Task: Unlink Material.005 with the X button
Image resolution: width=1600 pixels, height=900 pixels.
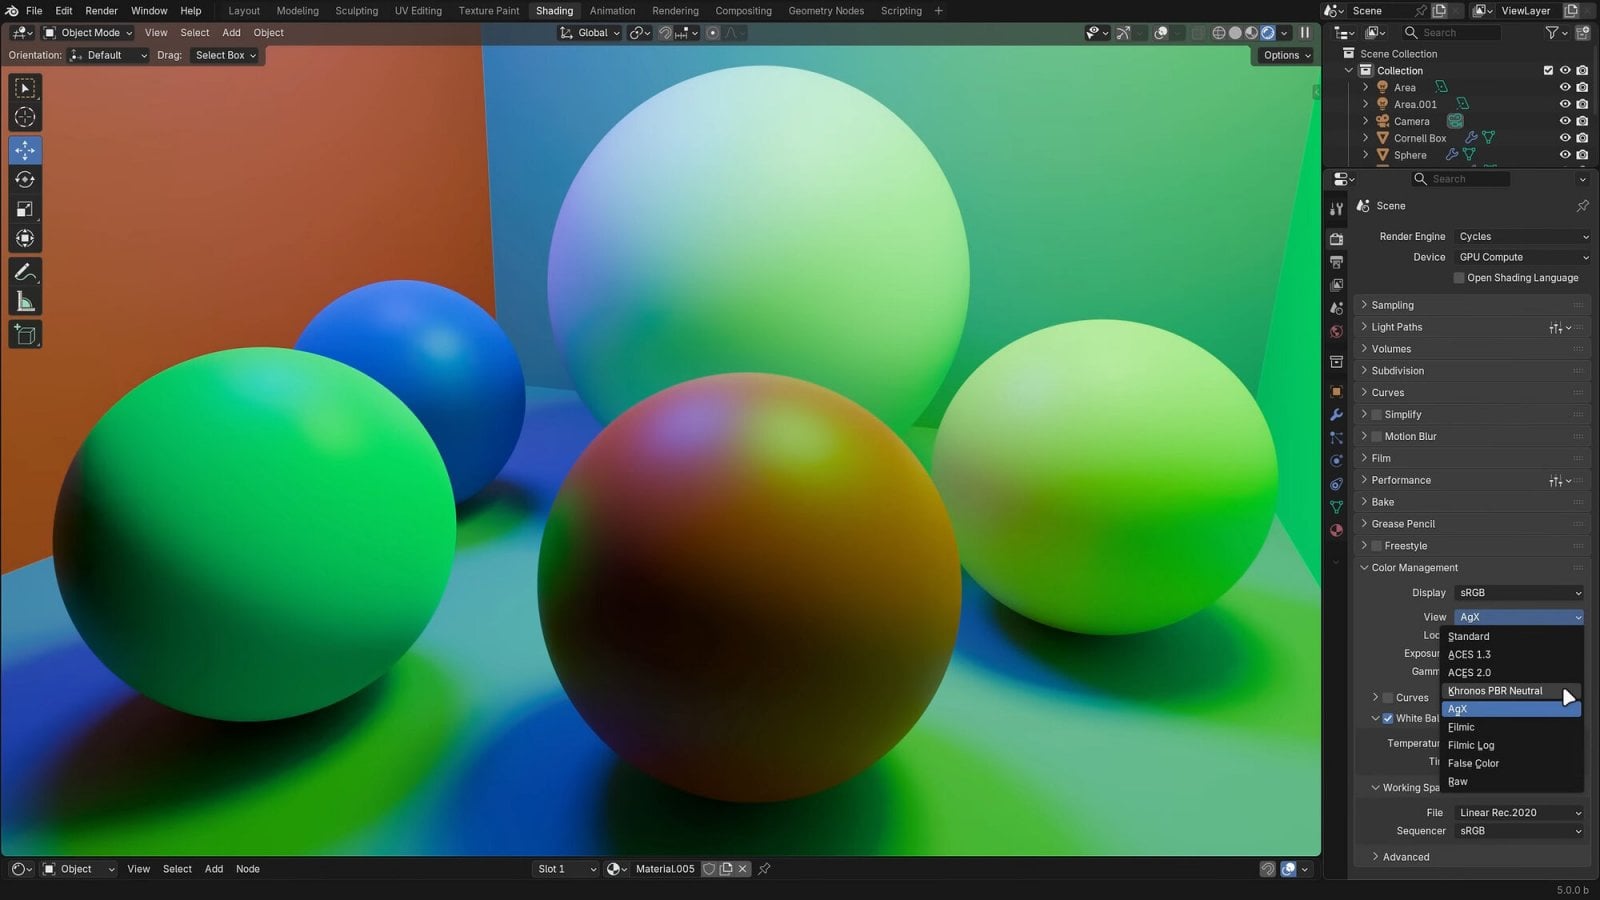Action: (x=742, y=869)
